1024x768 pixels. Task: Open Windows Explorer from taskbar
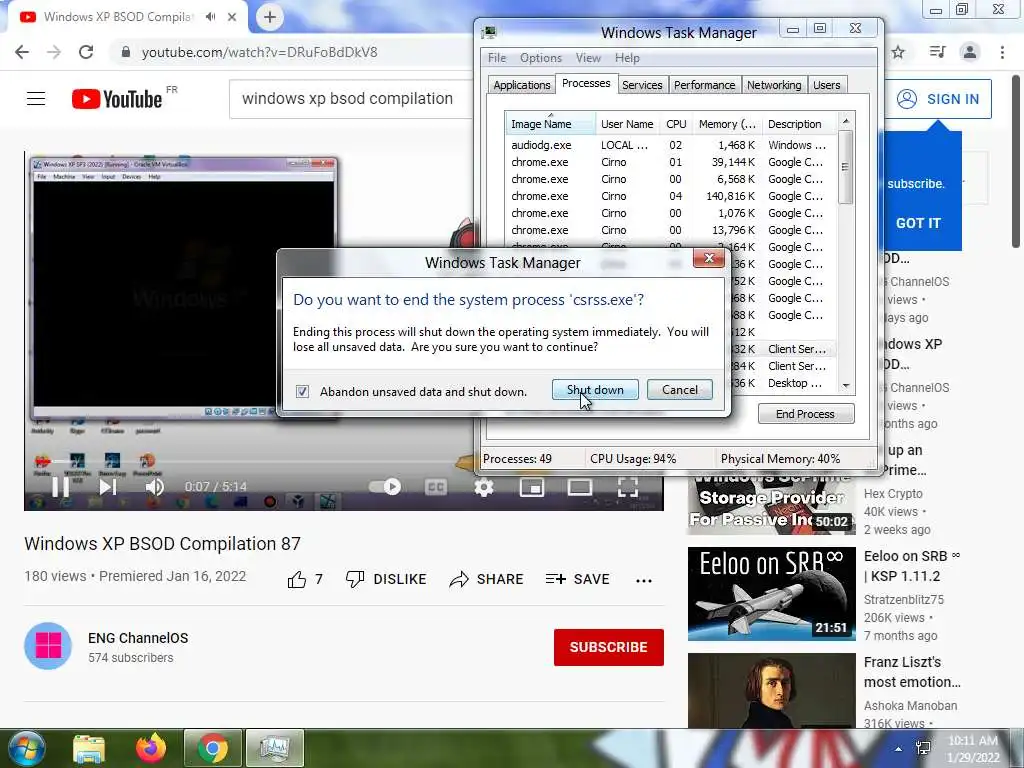[x=89, y=748]
